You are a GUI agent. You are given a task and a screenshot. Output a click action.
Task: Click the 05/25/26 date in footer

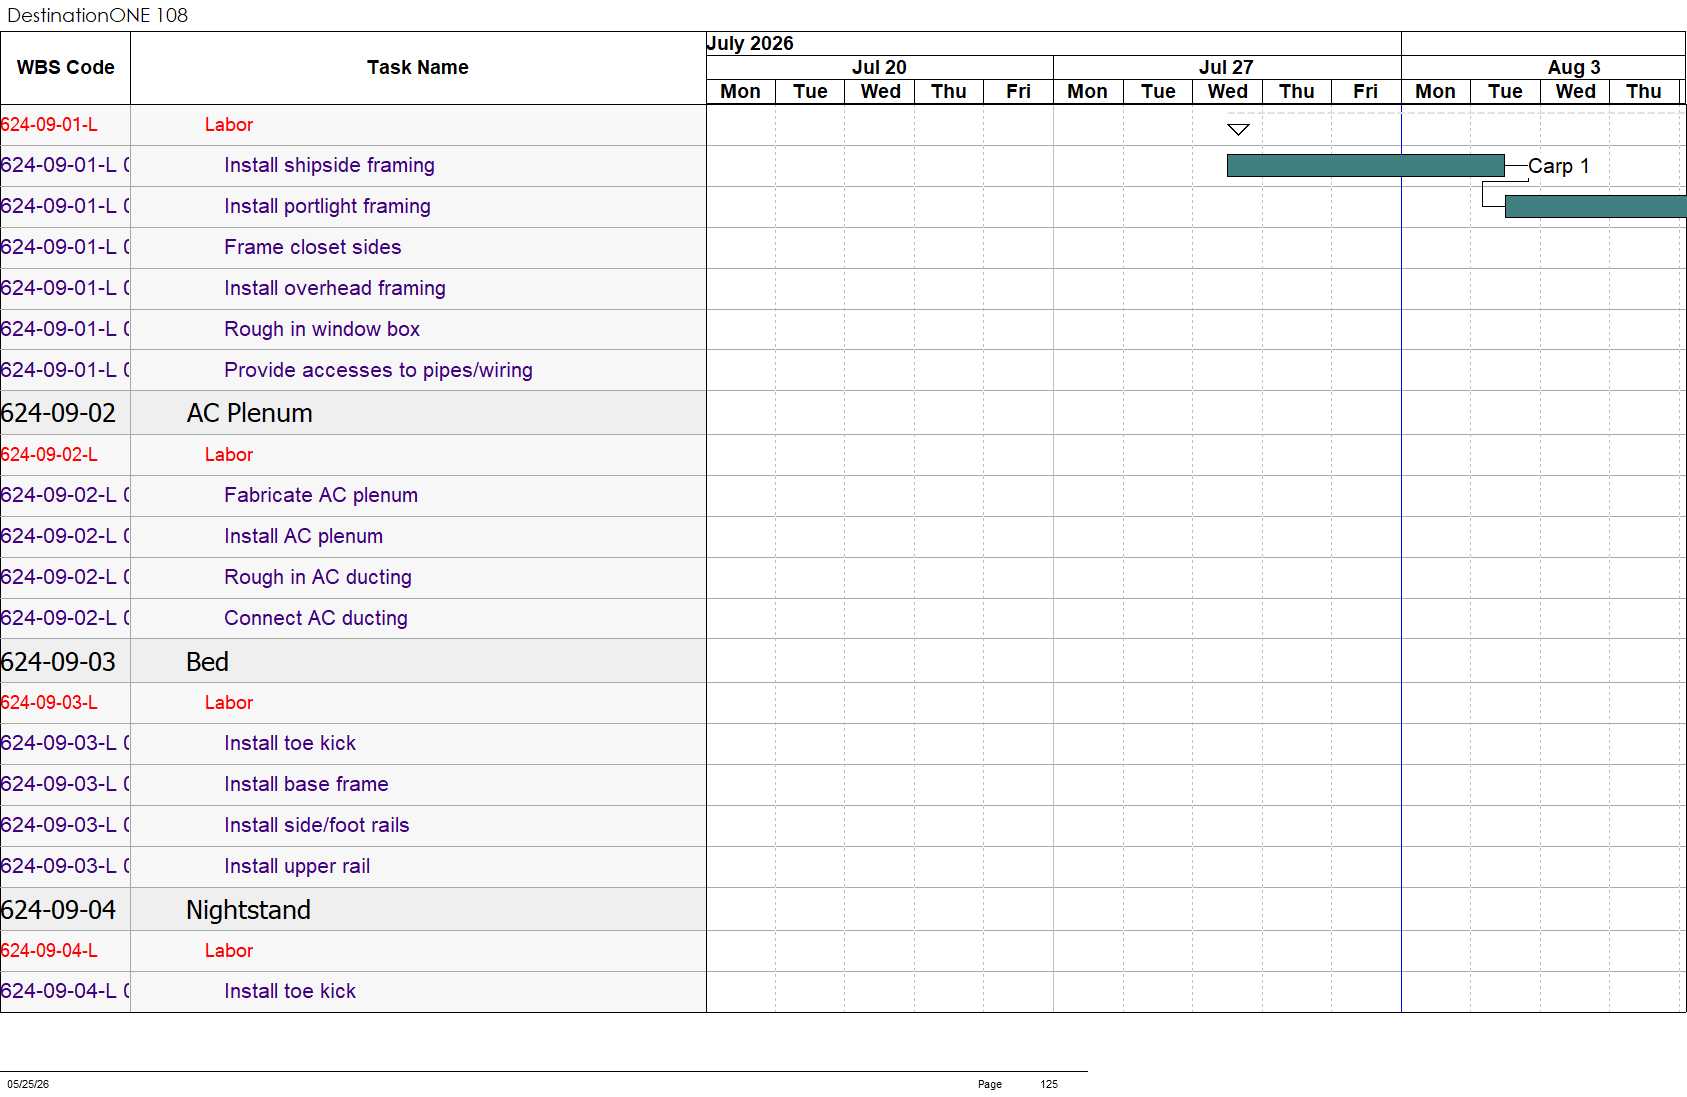coord(28,1084)
